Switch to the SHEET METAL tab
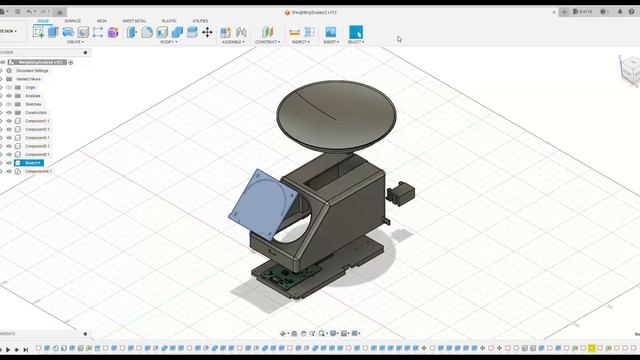Image resolution: width=640 pixels, height=360 pixels. 134,21
